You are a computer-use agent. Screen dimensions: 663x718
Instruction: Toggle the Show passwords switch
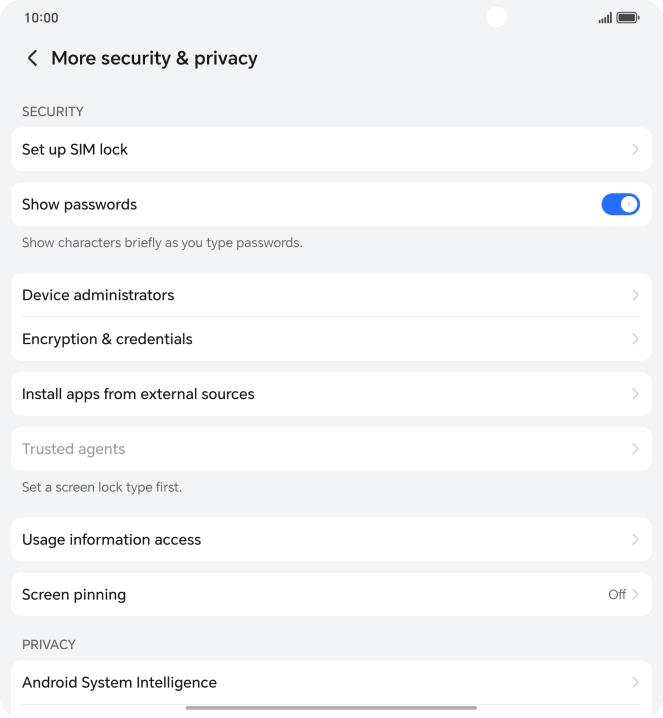pos(620,204)
